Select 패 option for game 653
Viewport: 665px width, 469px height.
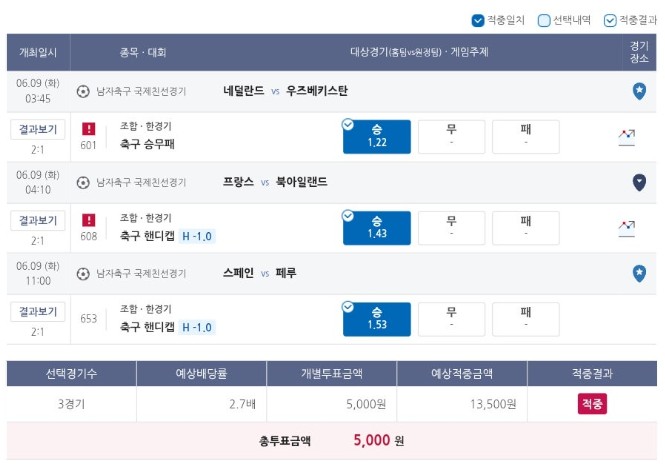point(525,319)
